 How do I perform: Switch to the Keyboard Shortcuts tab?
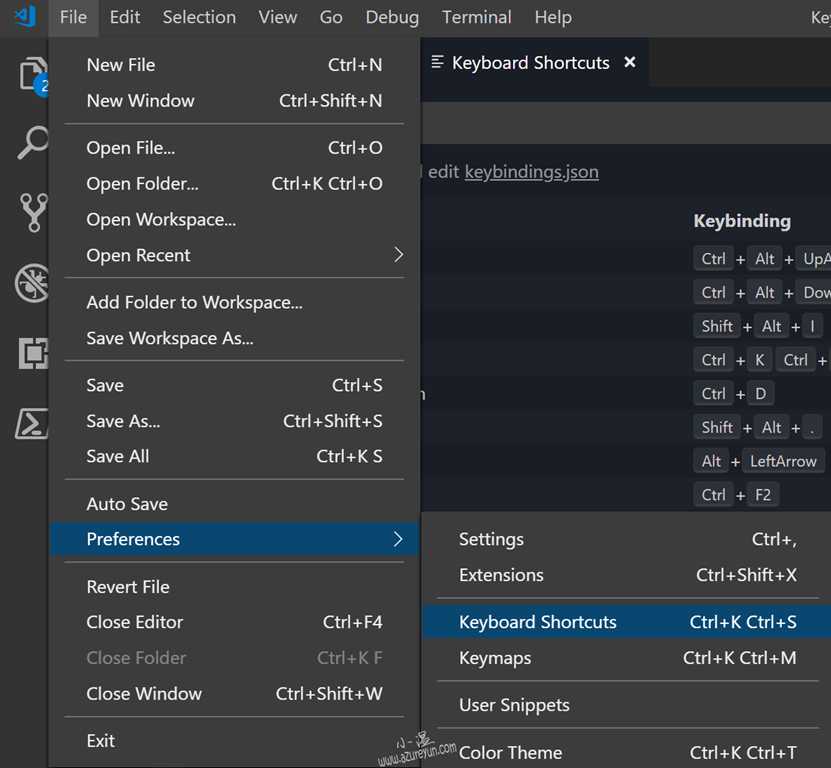[x=535, y=63]
